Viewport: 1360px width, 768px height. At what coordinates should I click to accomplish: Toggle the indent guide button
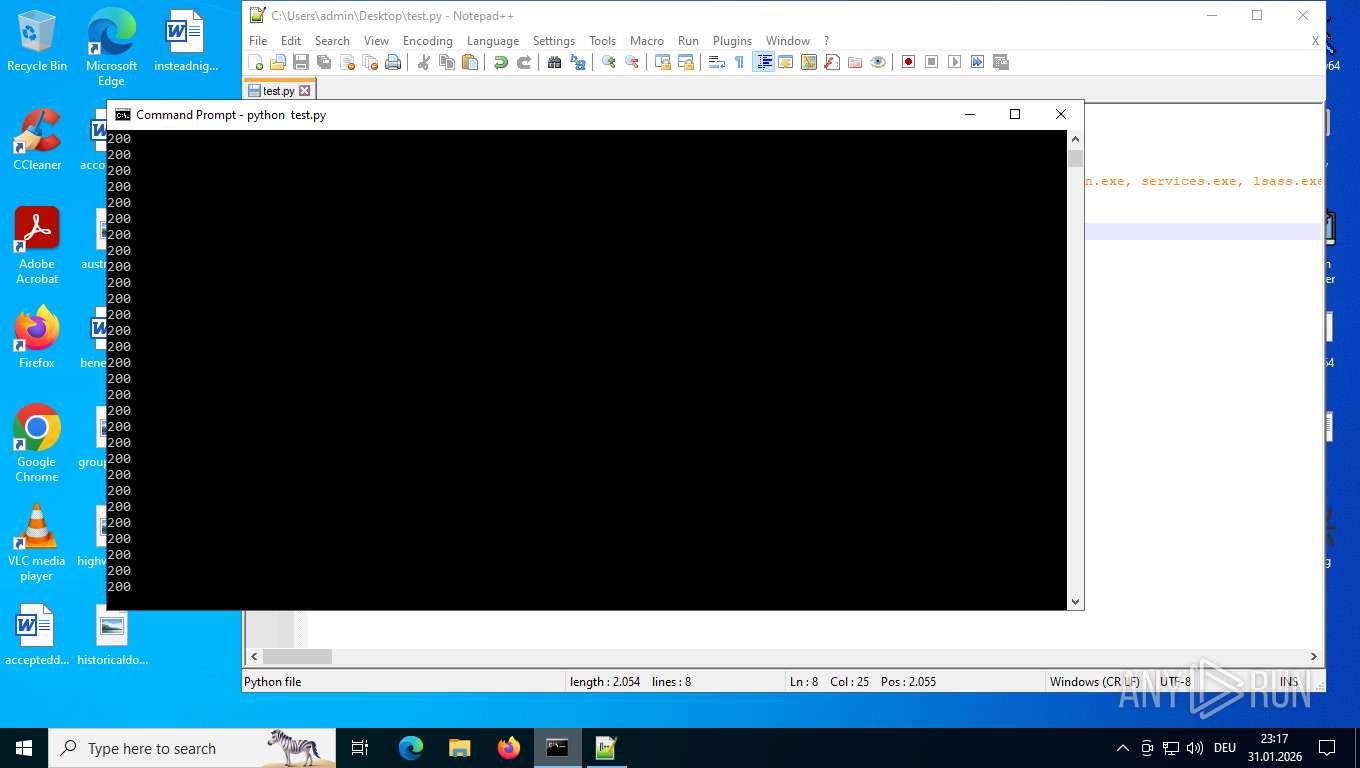[764, 62]
